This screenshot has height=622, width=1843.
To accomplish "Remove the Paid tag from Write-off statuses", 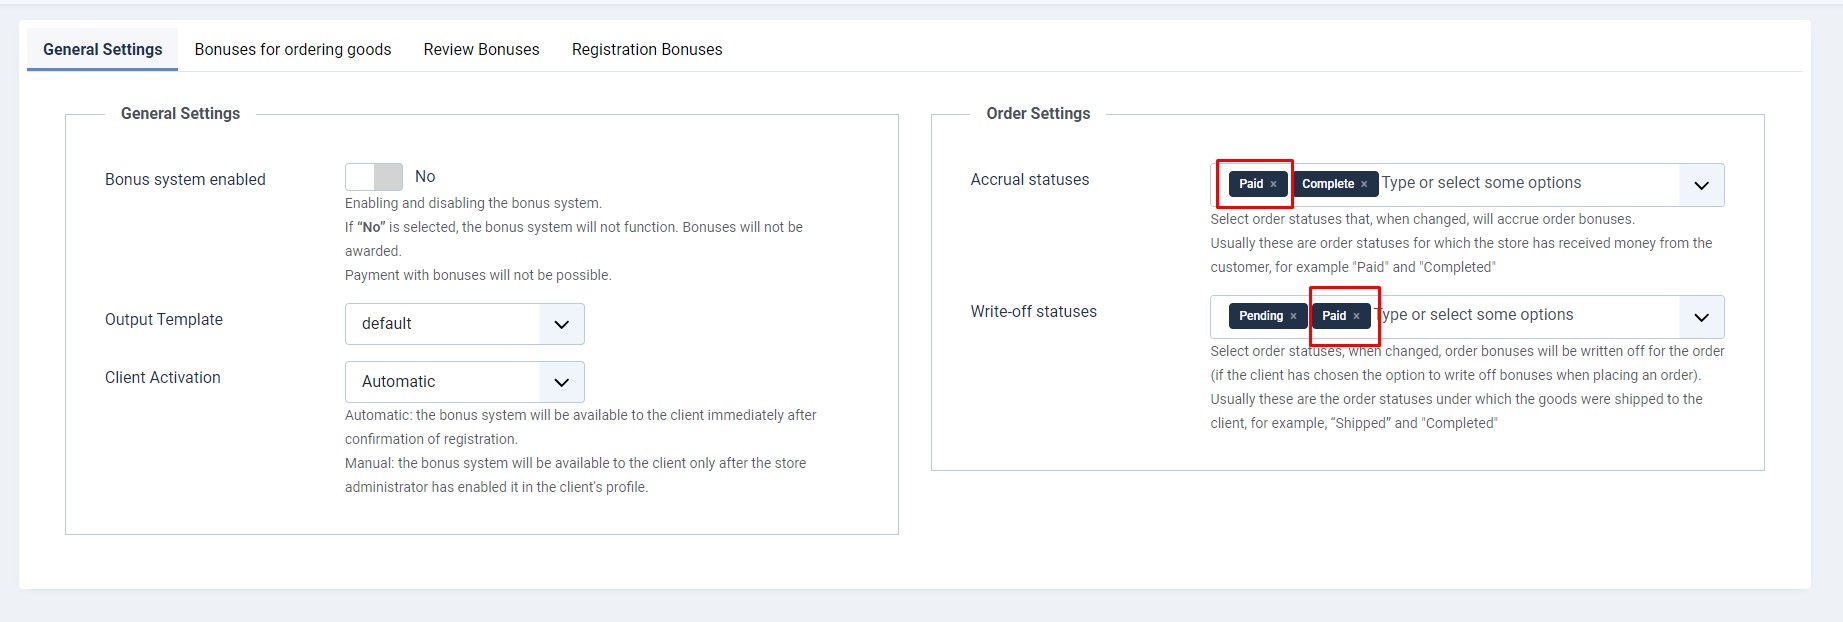I will [1356, 316].
